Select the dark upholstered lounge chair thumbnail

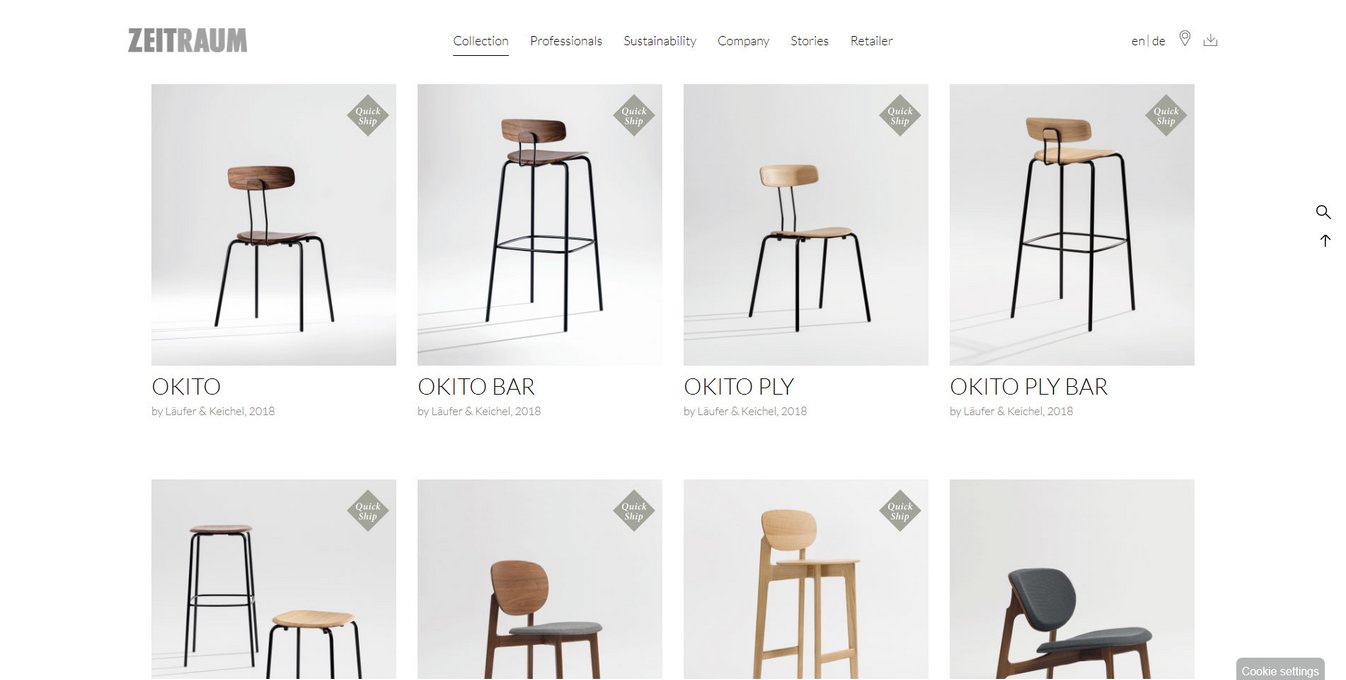tap(1072, 580)
